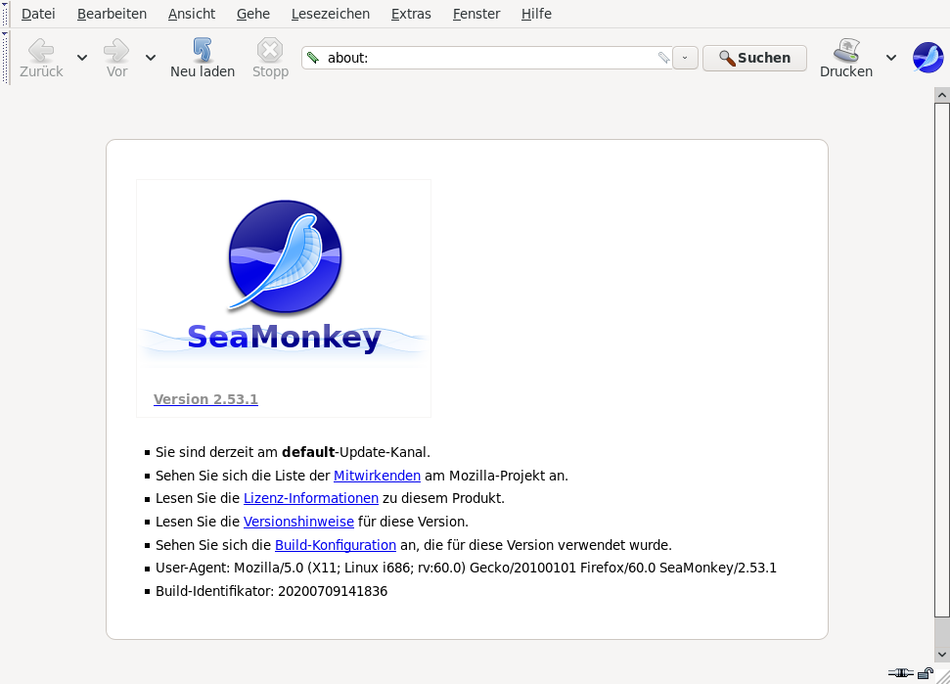
Task: Open the Ansicht menu
Action: pyautogui.click(x=191, y=13)
